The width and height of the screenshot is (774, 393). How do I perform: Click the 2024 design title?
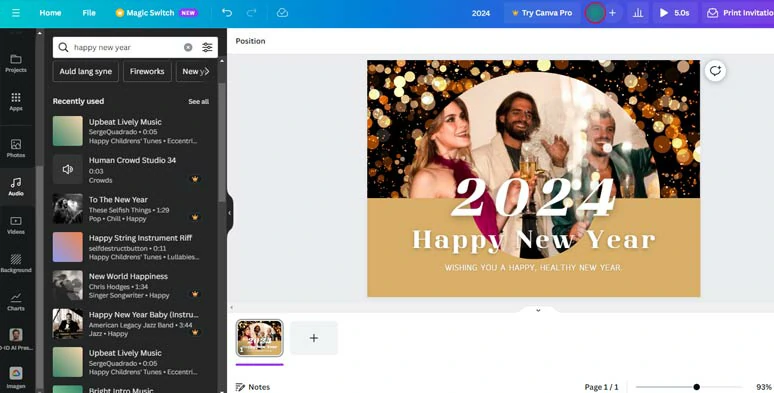click(x=481, y=13)
